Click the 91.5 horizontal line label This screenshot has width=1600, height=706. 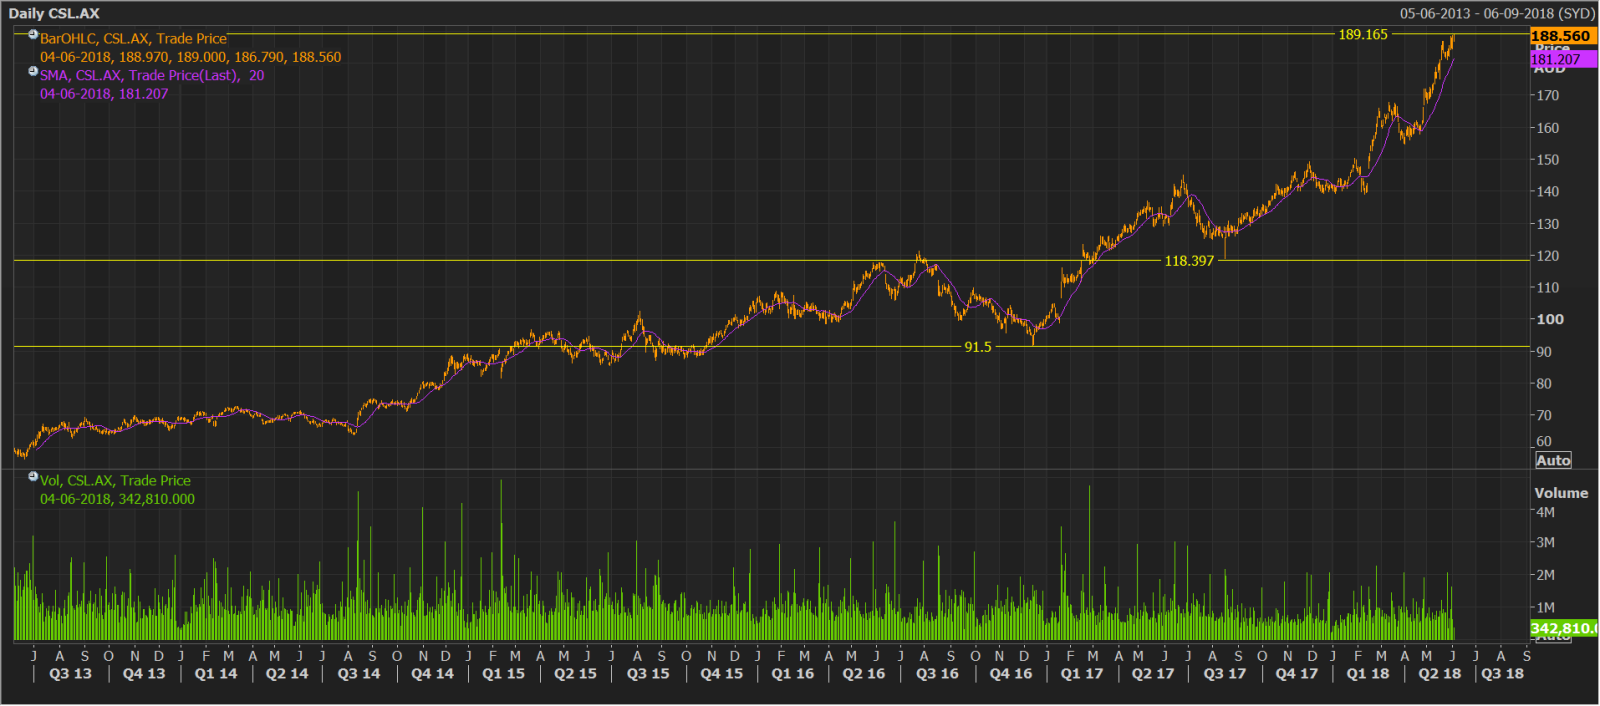pos(977,347)
